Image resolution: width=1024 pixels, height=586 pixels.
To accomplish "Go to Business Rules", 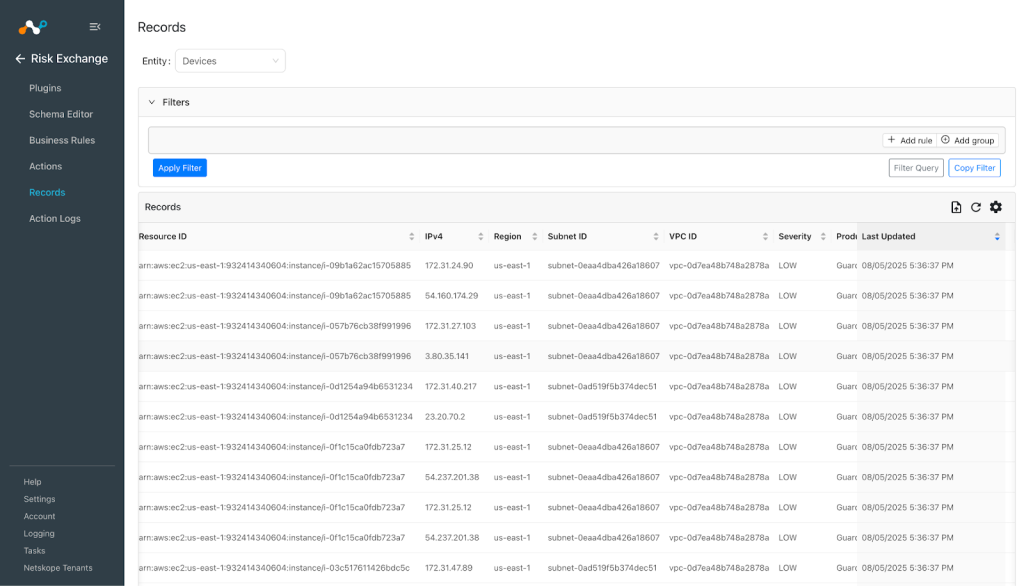I will (x=62, y=140).
